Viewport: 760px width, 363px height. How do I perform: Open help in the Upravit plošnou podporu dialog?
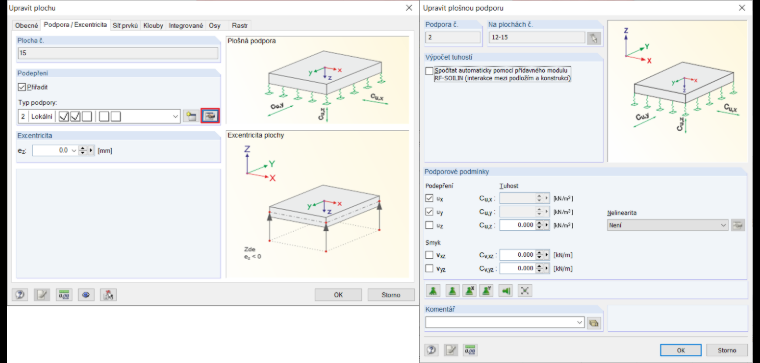[432, 349]
